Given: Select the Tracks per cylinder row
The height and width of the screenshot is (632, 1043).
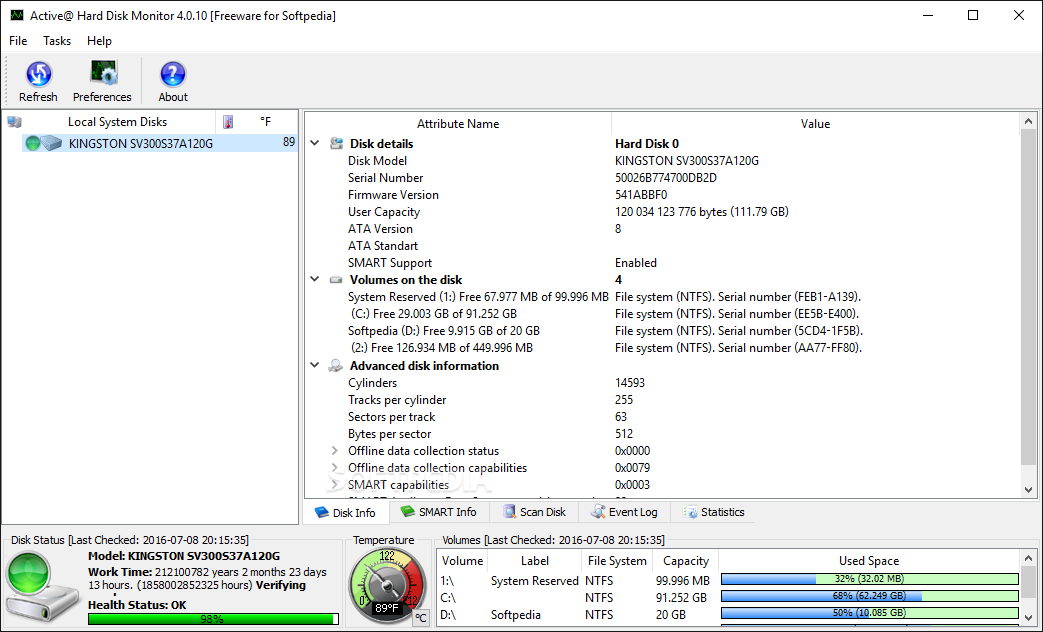Looking at the screenshot, I should click(662, 400).
